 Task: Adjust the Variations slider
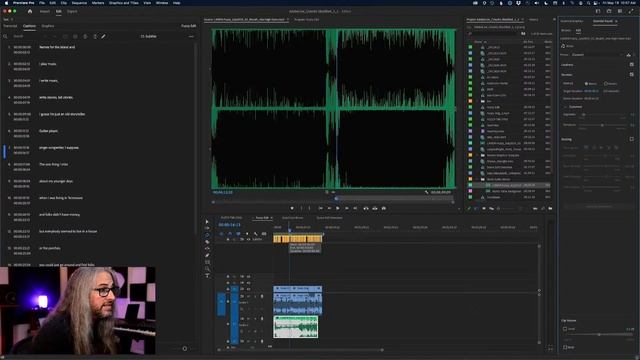point(602,125)
